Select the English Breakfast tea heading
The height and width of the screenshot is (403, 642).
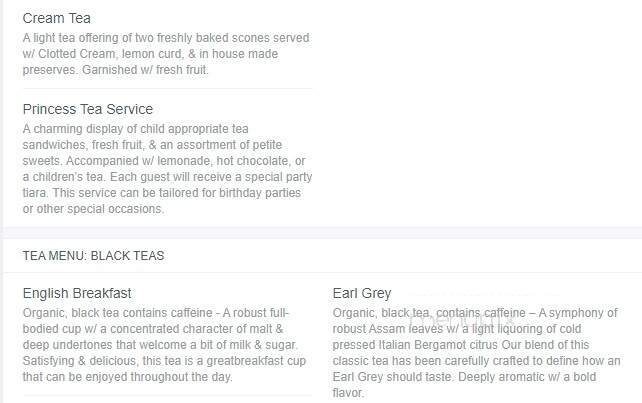tap(77, 293)
